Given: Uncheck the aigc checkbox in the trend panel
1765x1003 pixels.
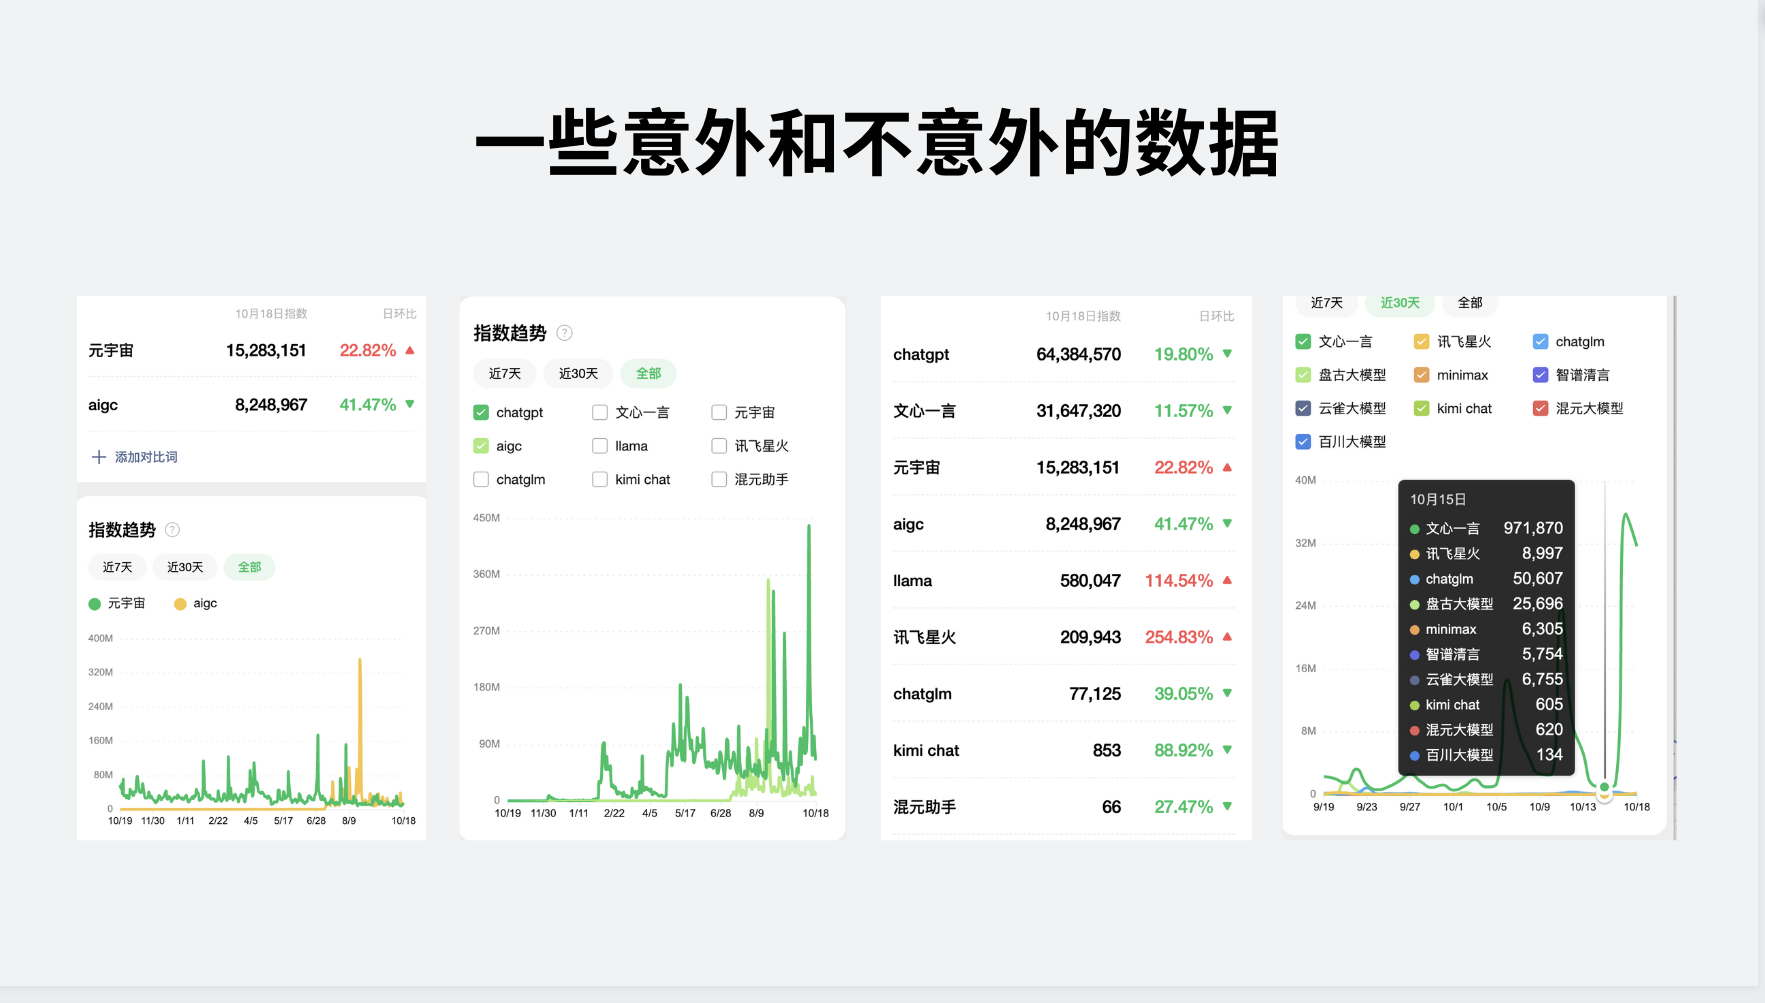Looking at the screenshot, I should [x=481, y=446].
